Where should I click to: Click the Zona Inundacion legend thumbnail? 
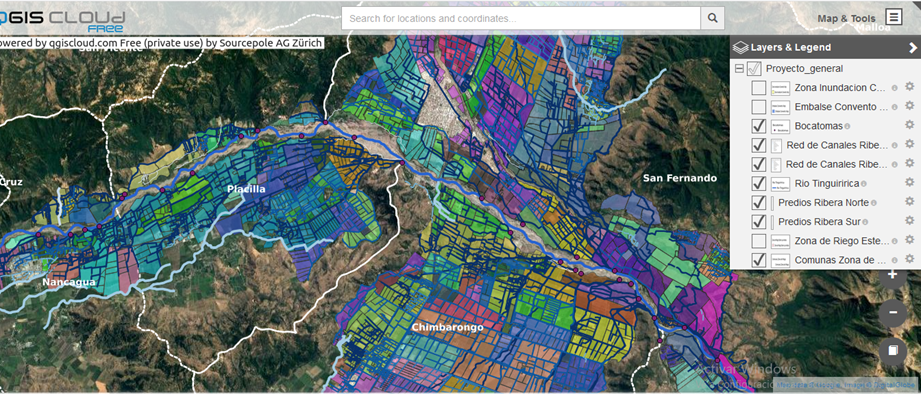(x=781, y=88)
